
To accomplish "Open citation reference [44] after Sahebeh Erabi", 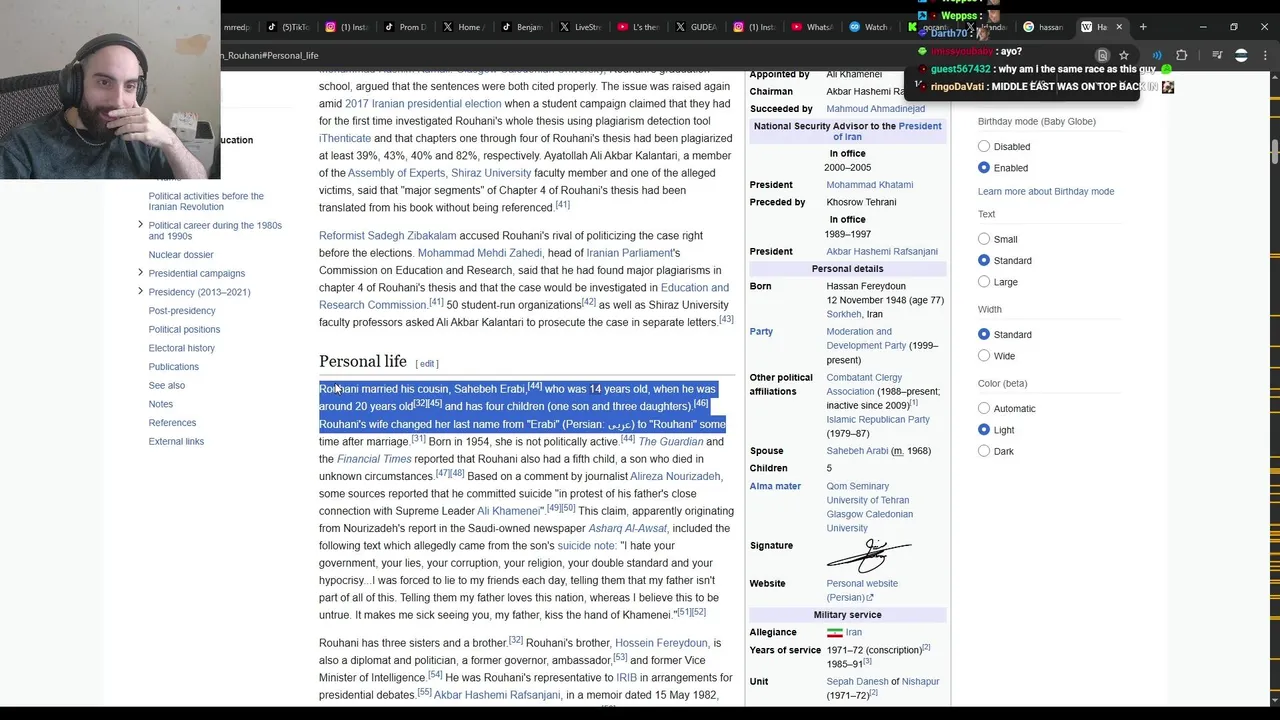I will point(535,386).
